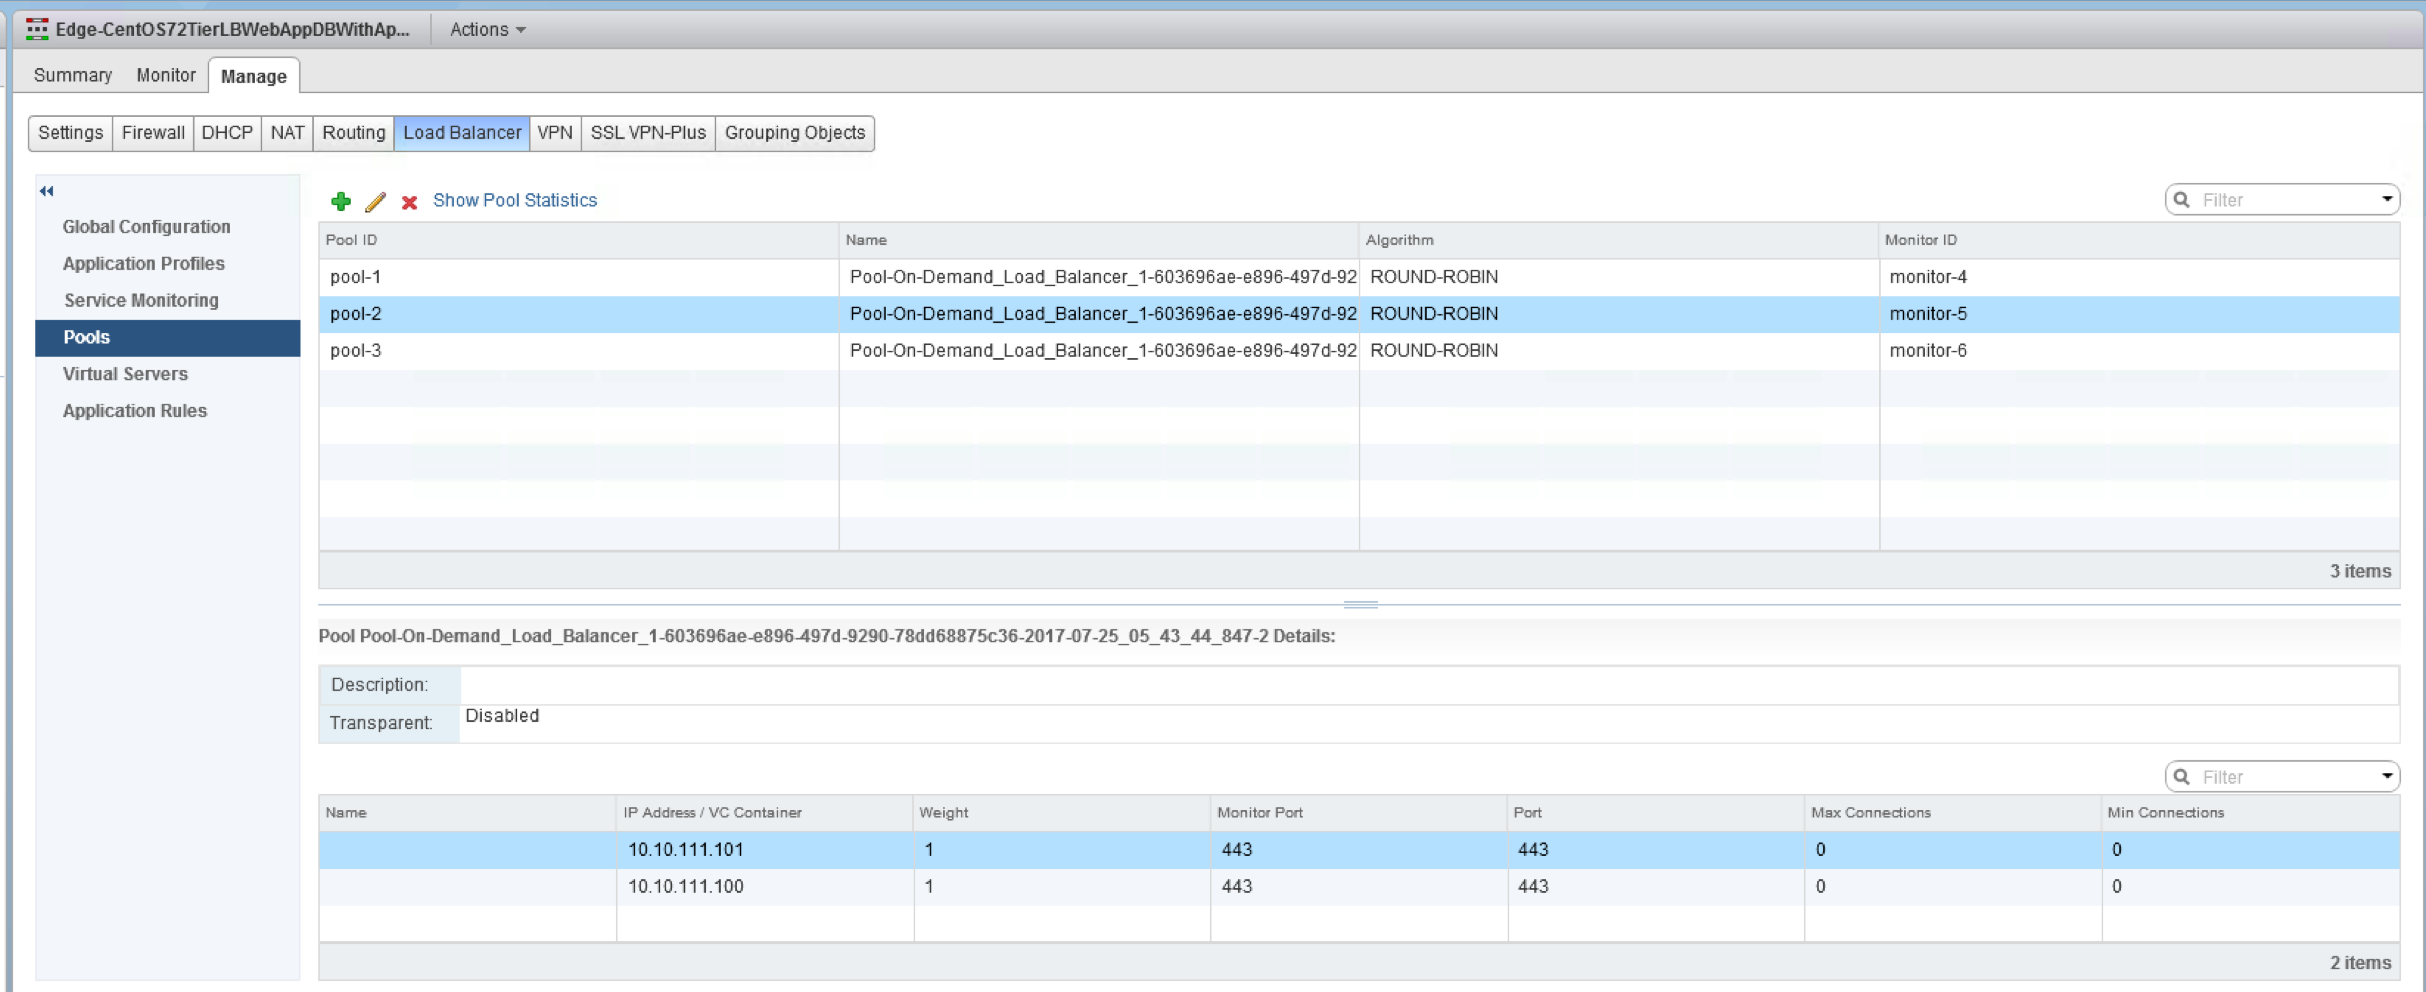Sort members by Max Connections header
Viewport: 2426px width, 992px height.
pos(1953,813)
